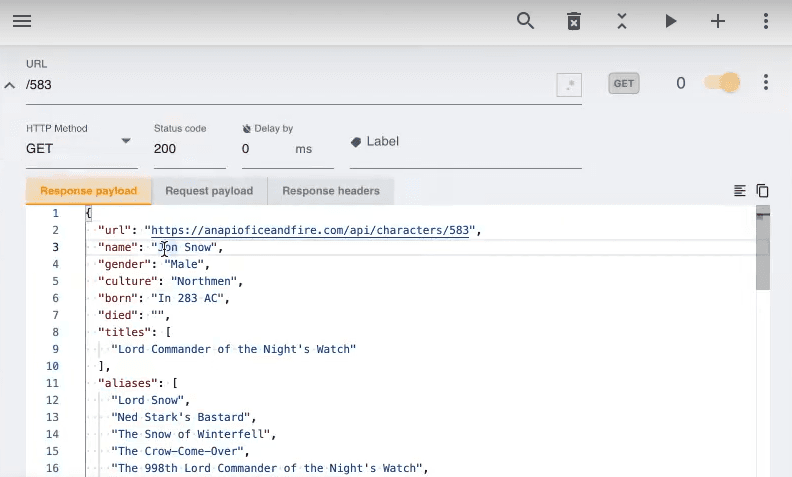Image resolution: width=792 pixels, height=477 pixels.
Task: Click line number 1 in the editor gutter
Action: 56,213
